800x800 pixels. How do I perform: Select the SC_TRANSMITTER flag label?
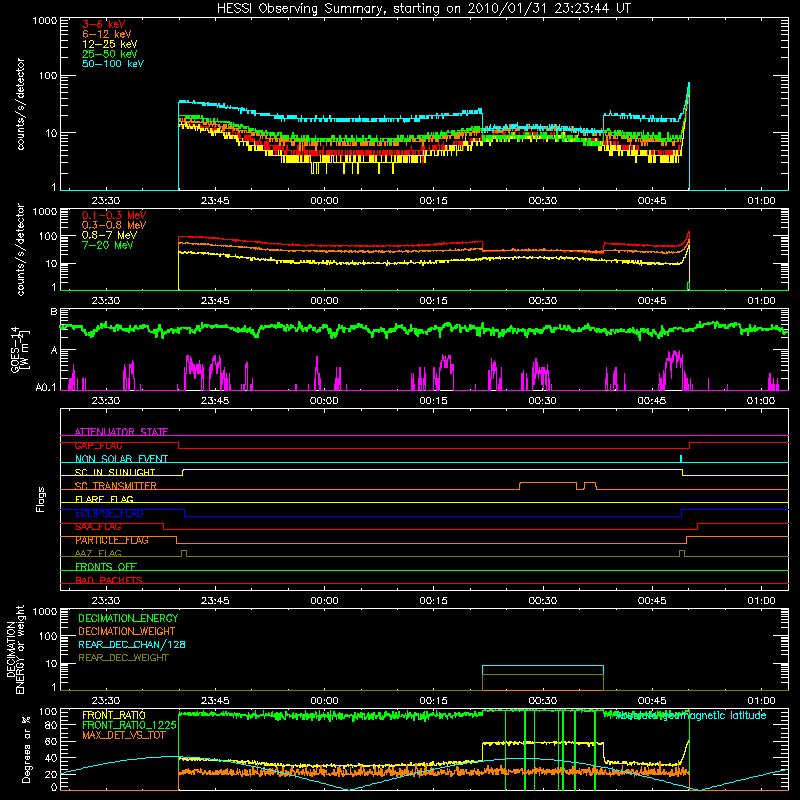click(x=115, y=486)
